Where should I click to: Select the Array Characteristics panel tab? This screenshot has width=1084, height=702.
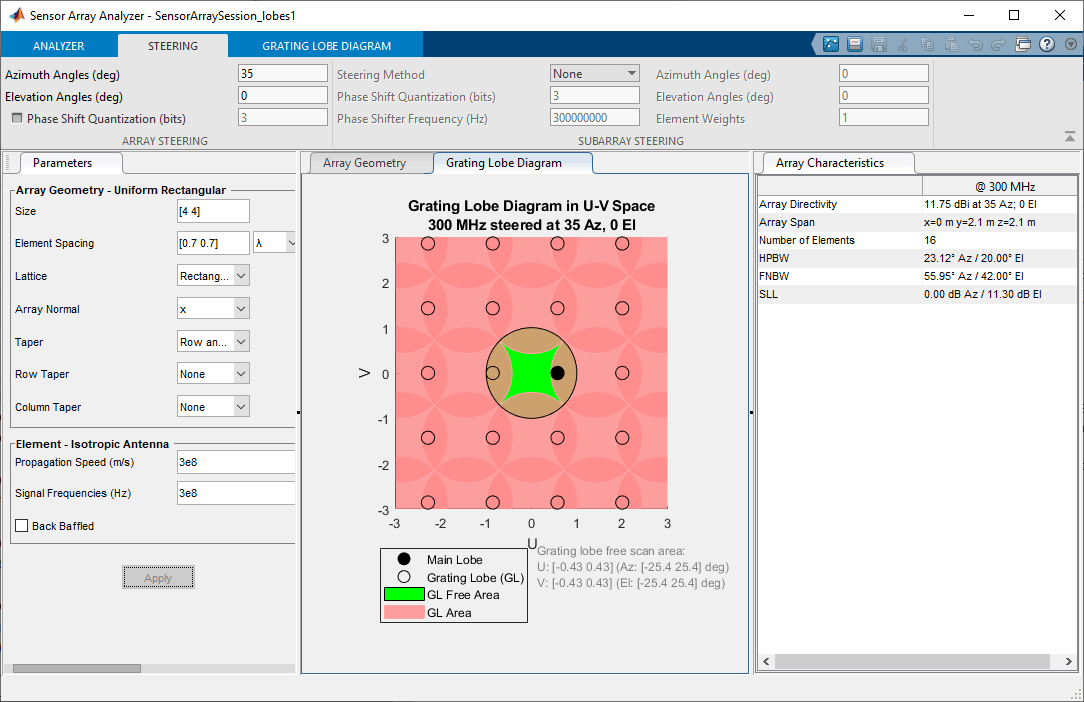(830, 163)
